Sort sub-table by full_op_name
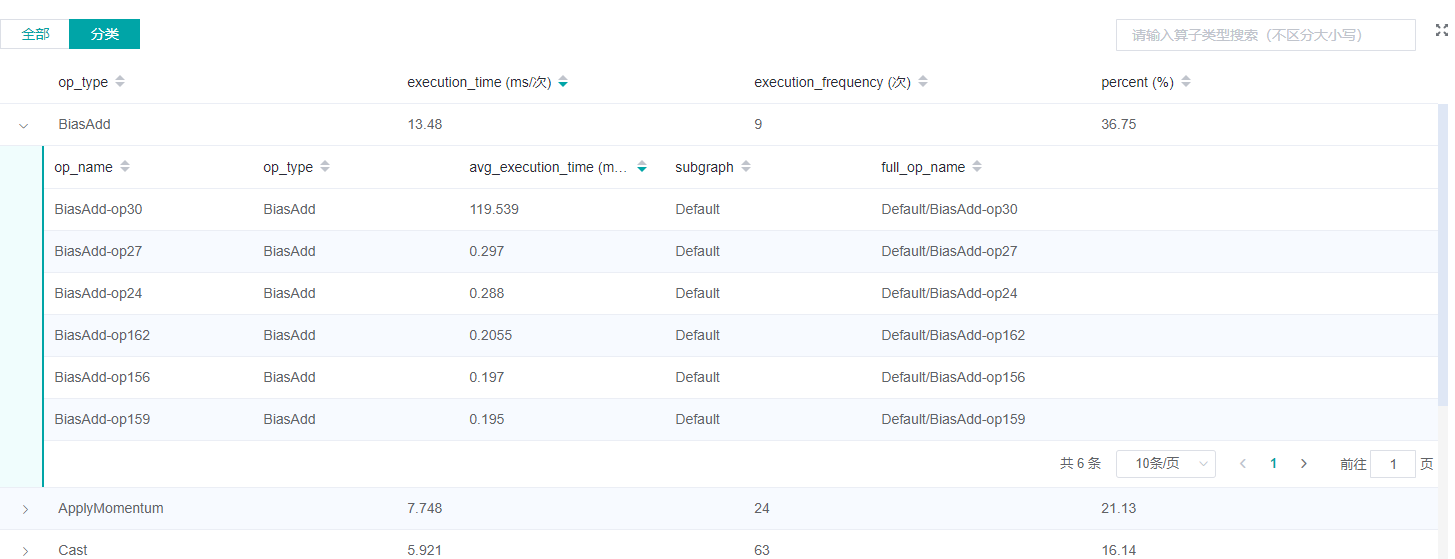Viewport: 1455px width, 559px height. [977, 167]
